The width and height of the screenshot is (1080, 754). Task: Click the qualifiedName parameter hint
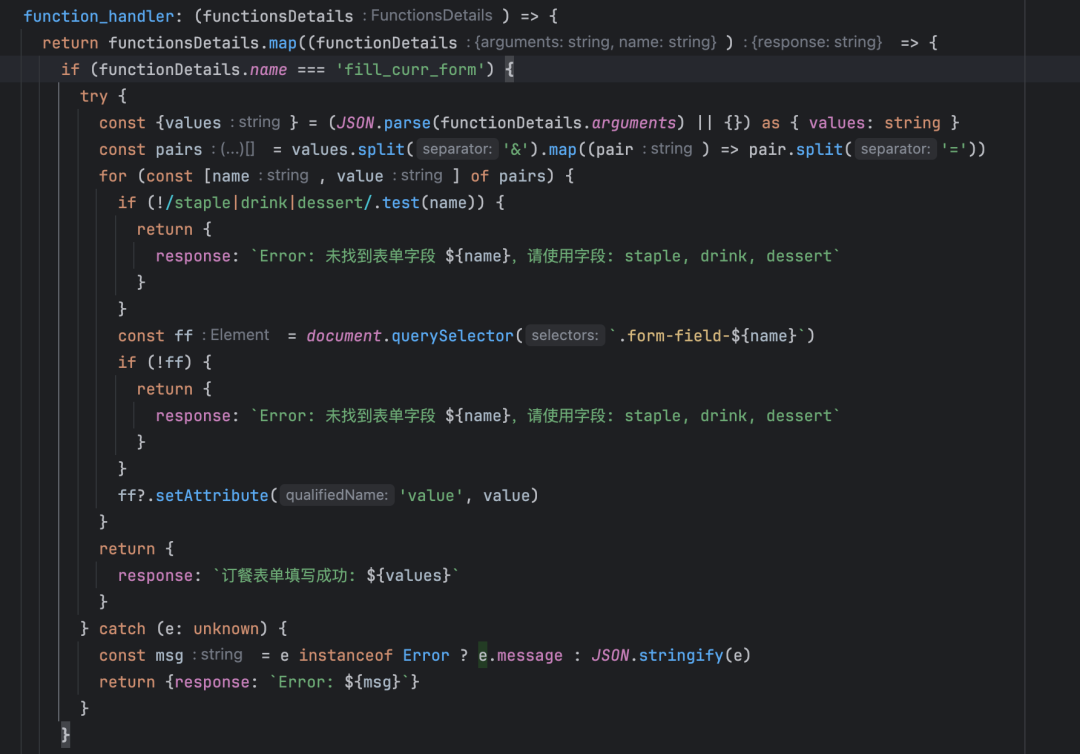pyautogui.click(x=336, y=496)
